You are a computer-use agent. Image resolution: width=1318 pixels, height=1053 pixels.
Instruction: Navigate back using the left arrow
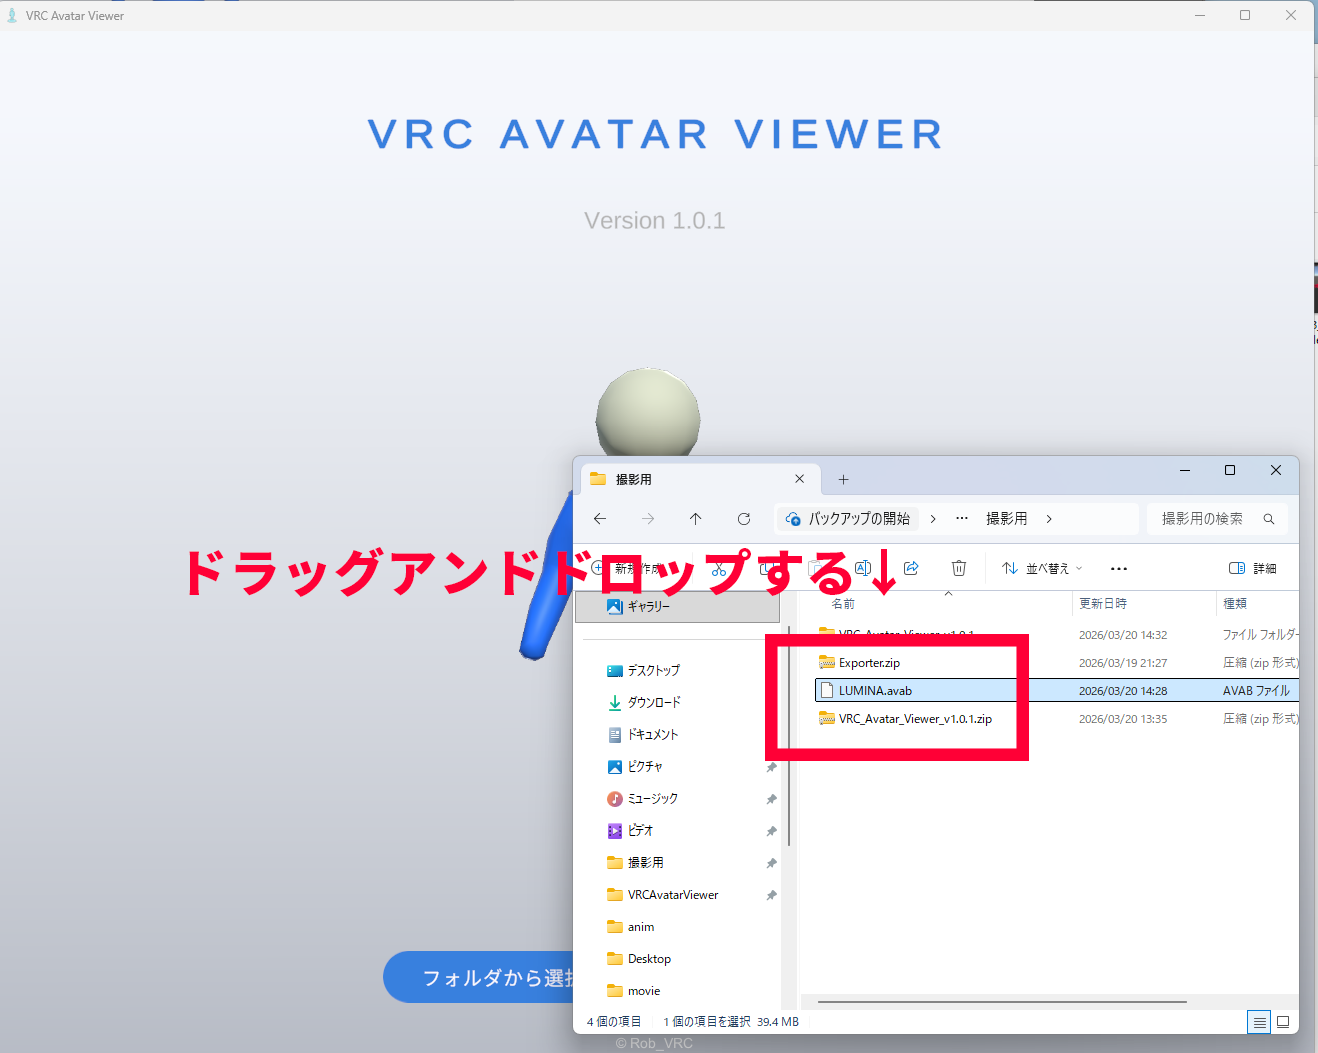(x=600, y=519)
